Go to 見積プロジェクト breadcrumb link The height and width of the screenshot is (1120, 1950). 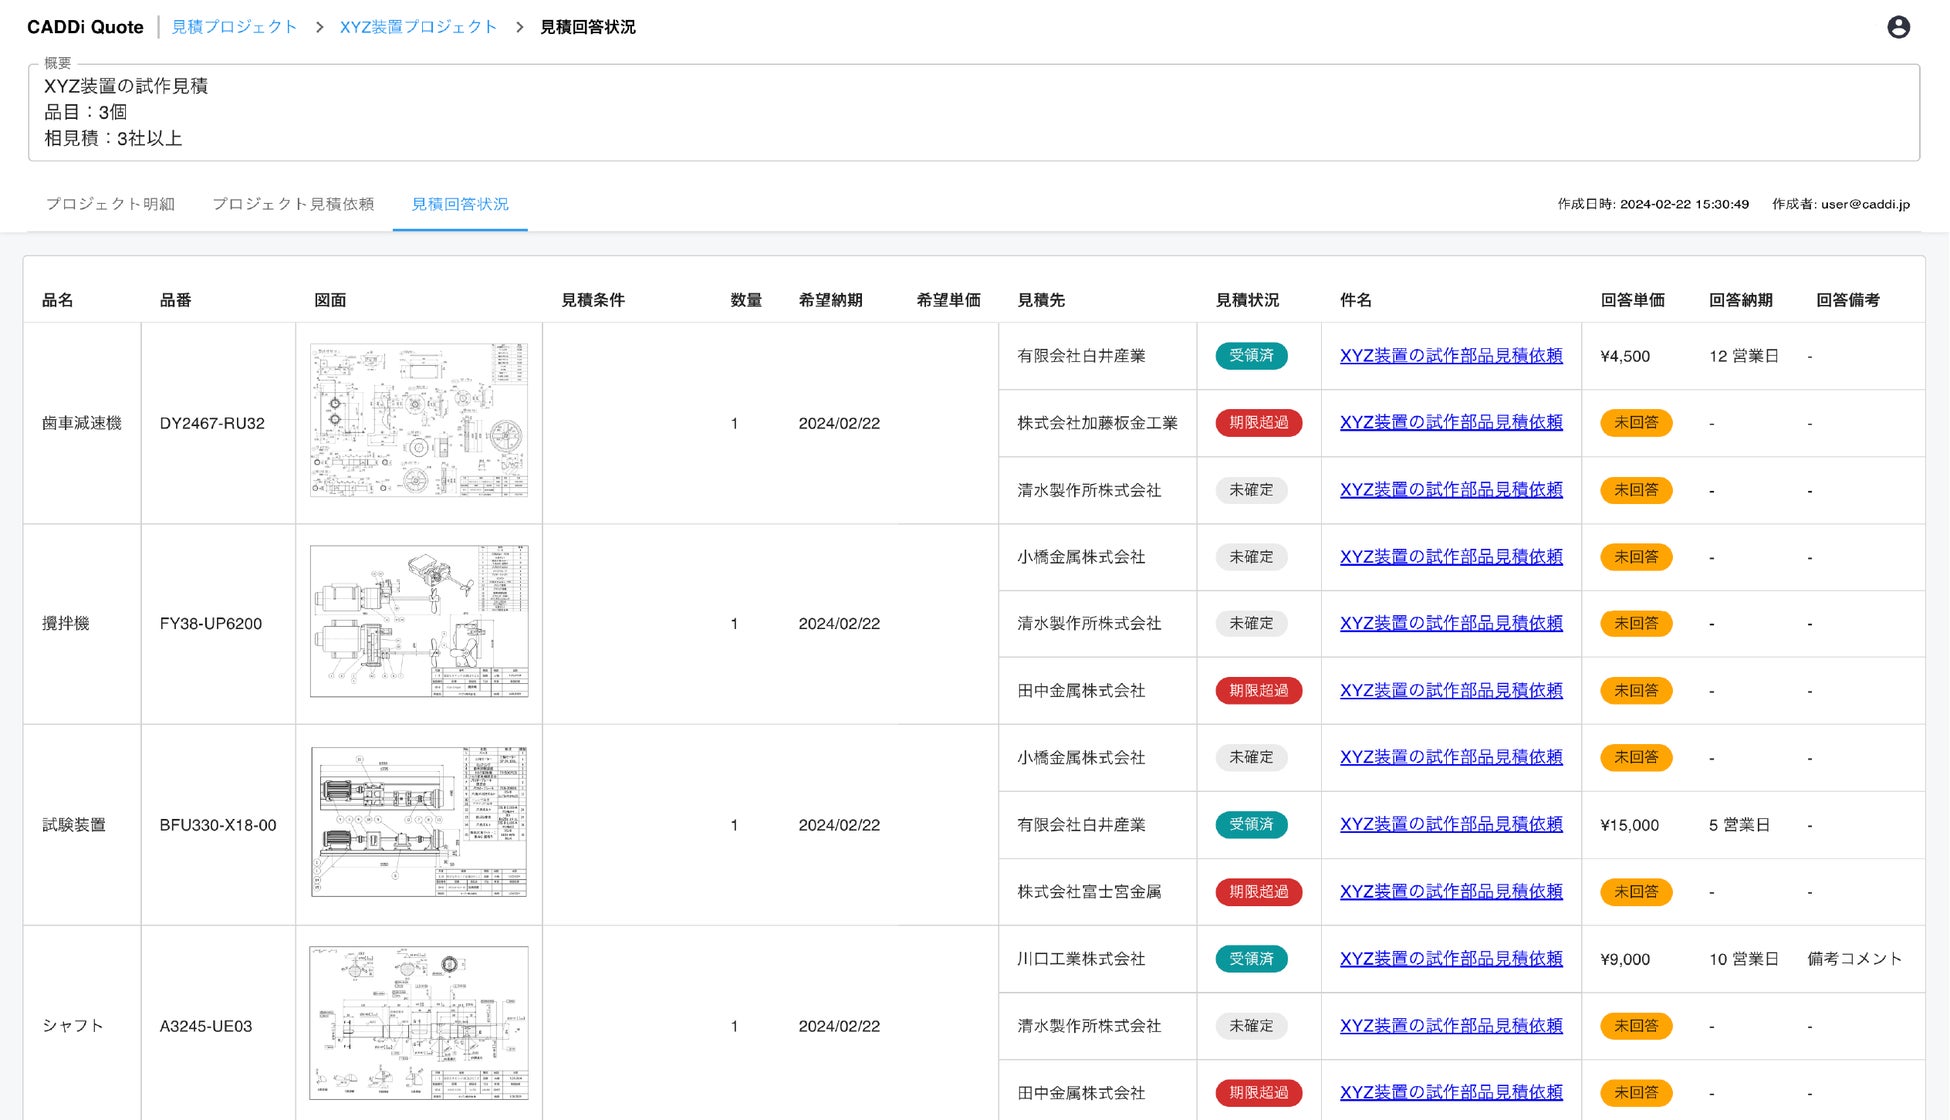[234, 27]
